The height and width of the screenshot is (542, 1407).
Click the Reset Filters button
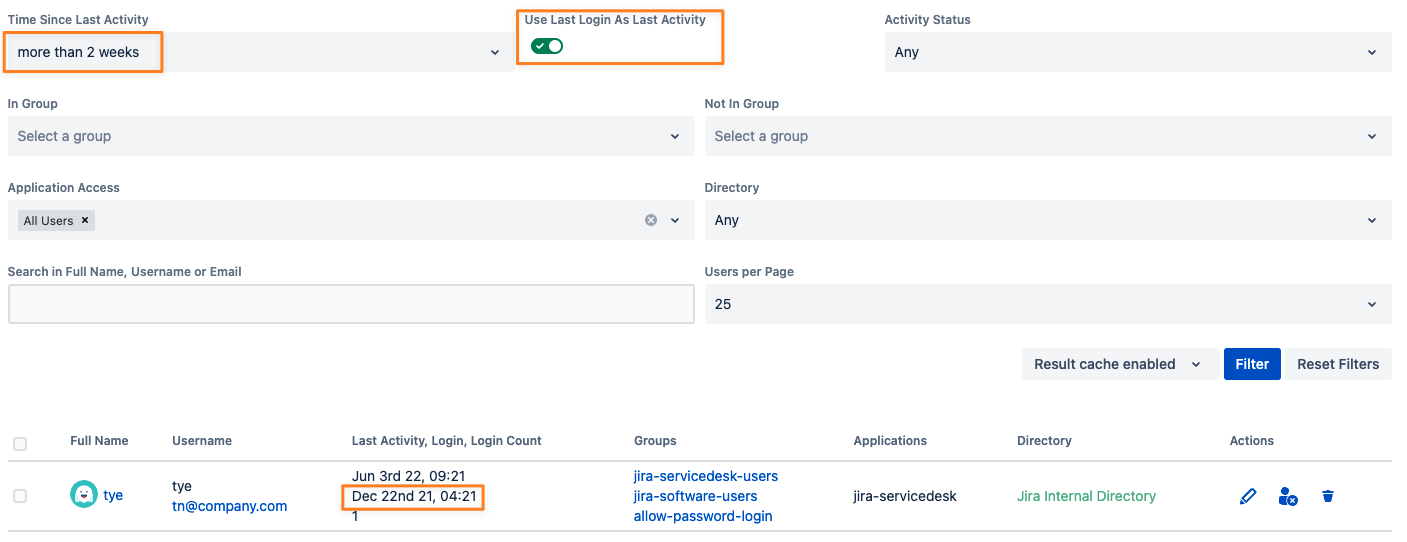tap(1337, 364)
